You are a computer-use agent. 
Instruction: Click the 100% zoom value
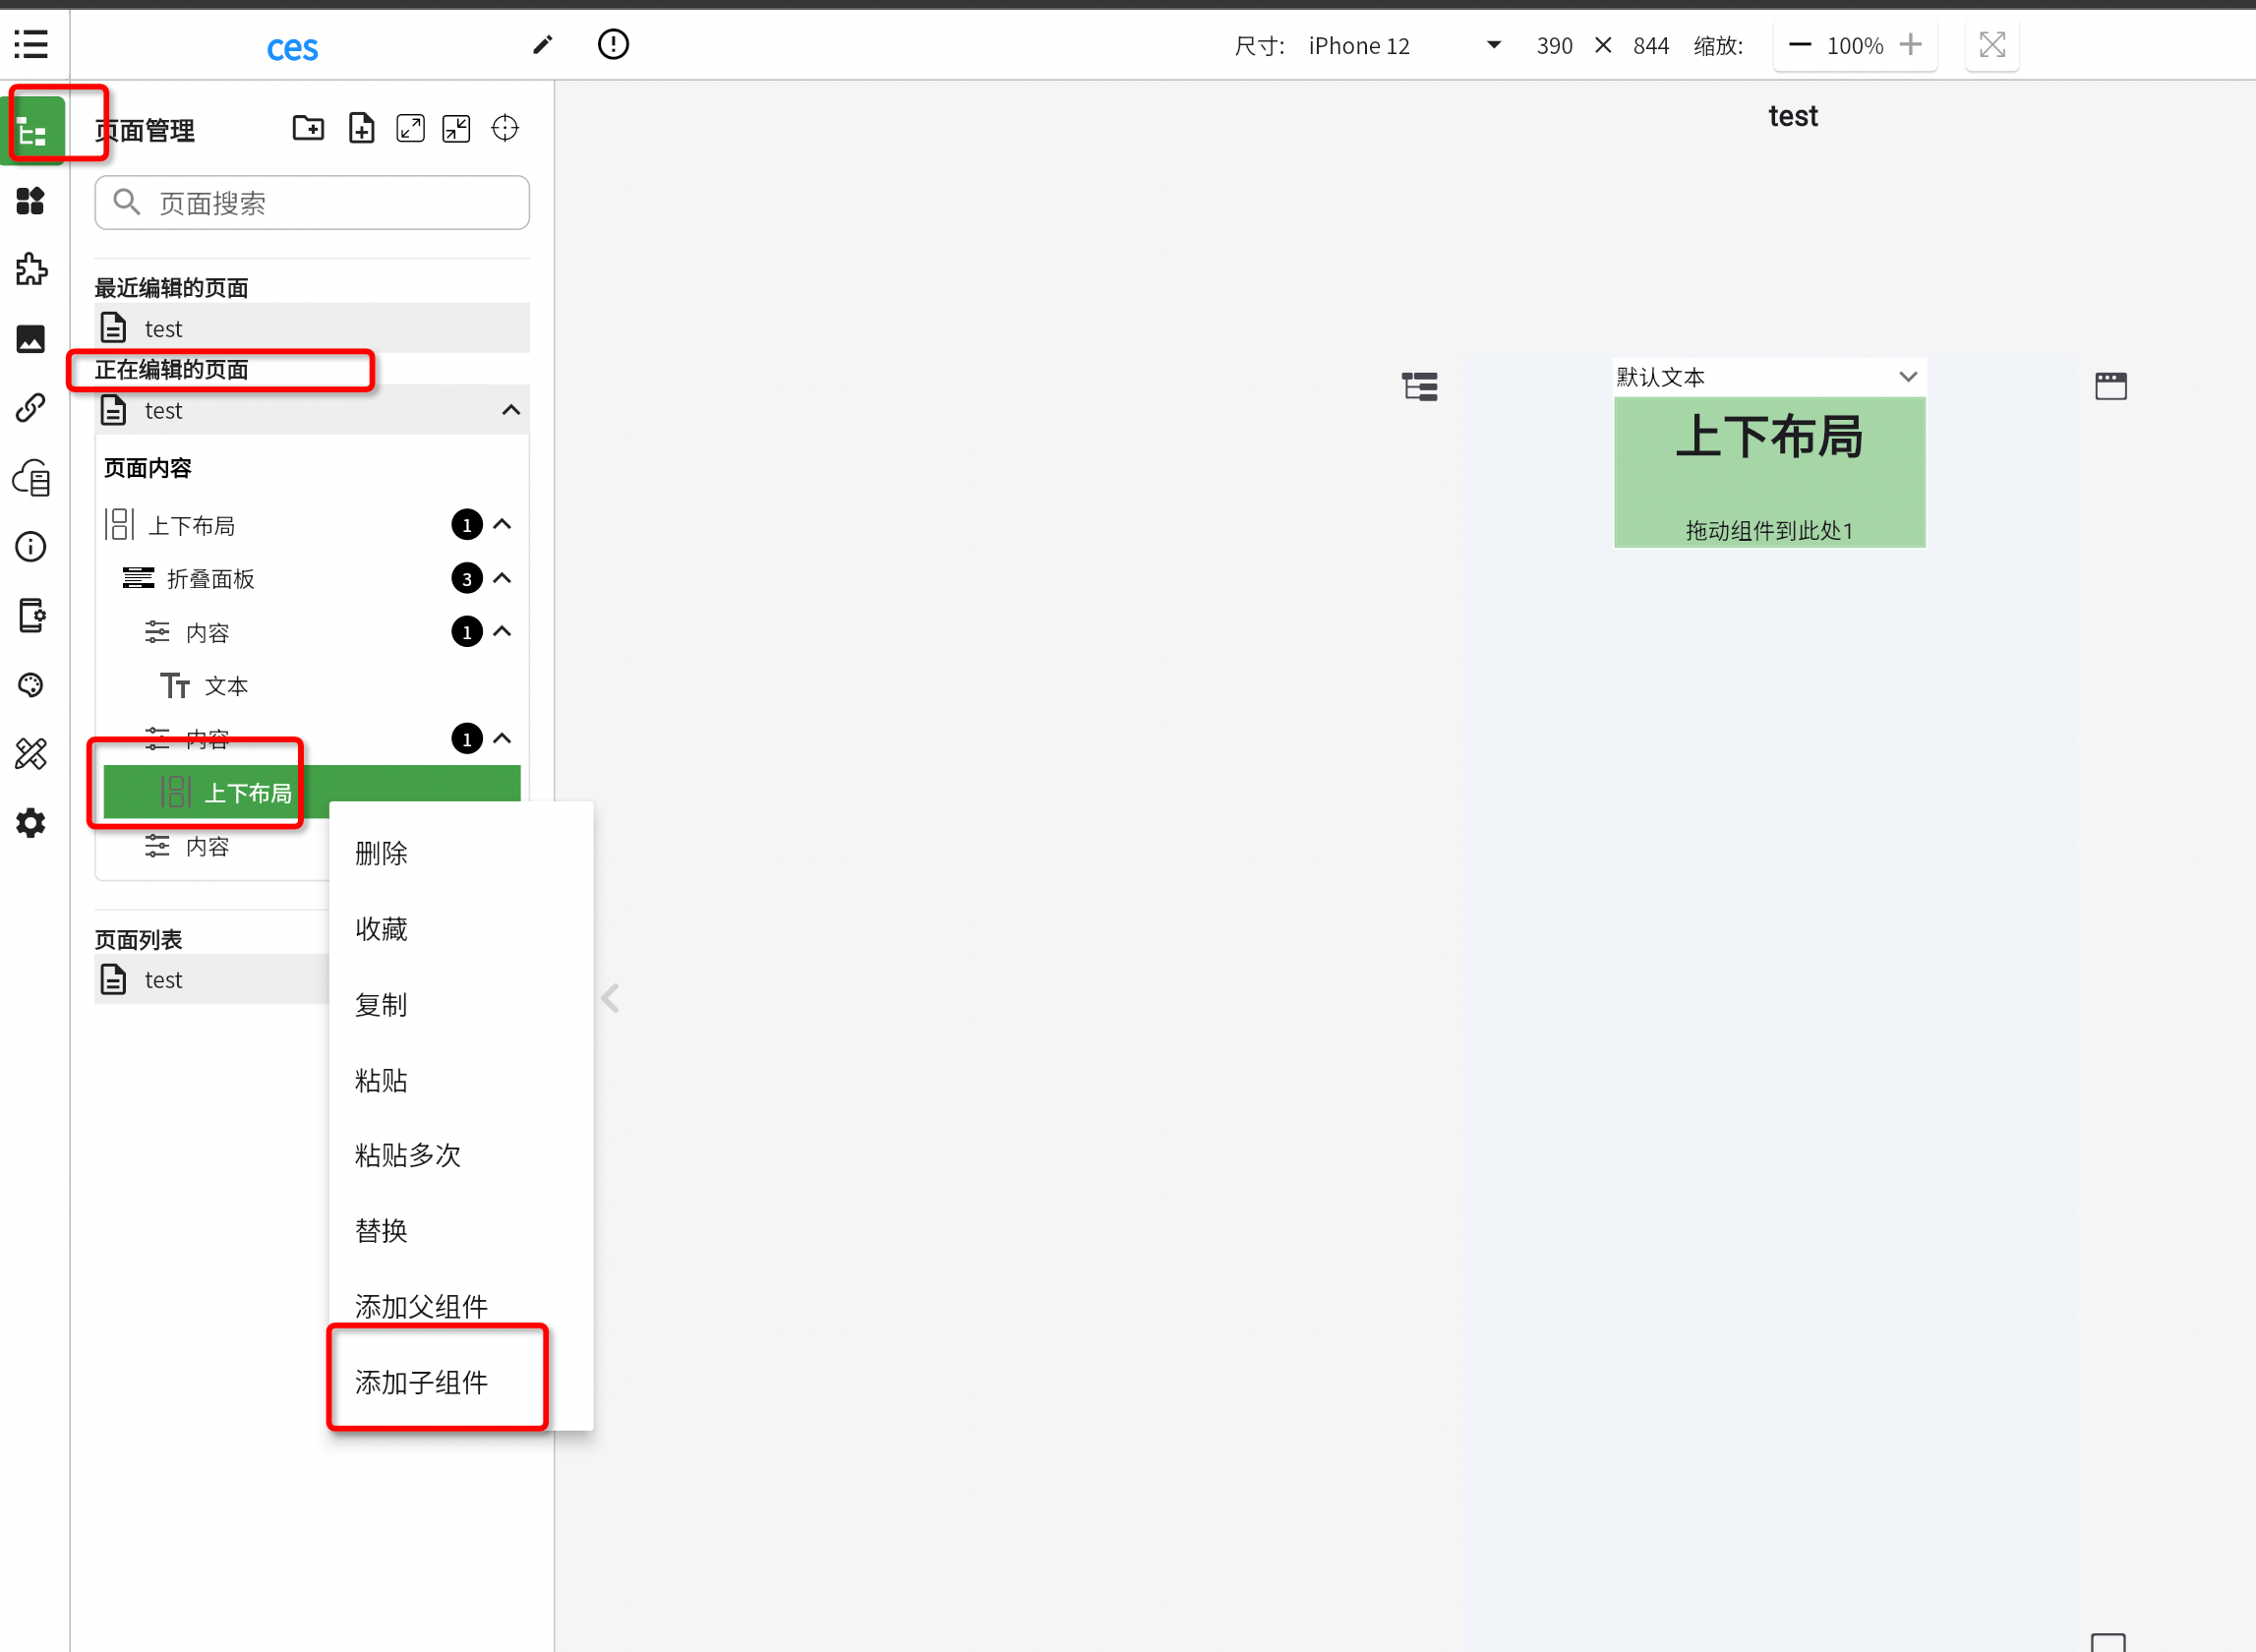click(x=1855, y=45)
